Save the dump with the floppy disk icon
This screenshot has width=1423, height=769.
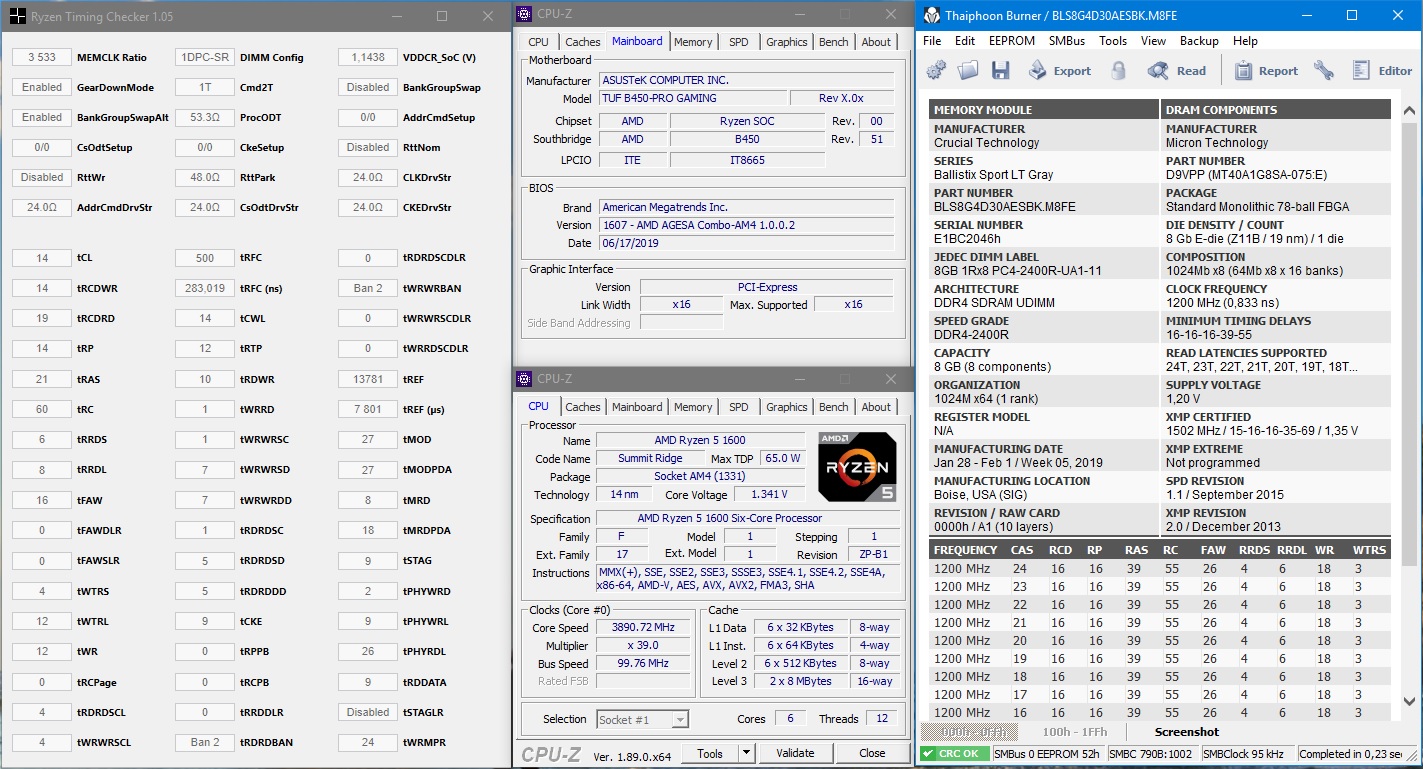click(x=1000, y=70)
